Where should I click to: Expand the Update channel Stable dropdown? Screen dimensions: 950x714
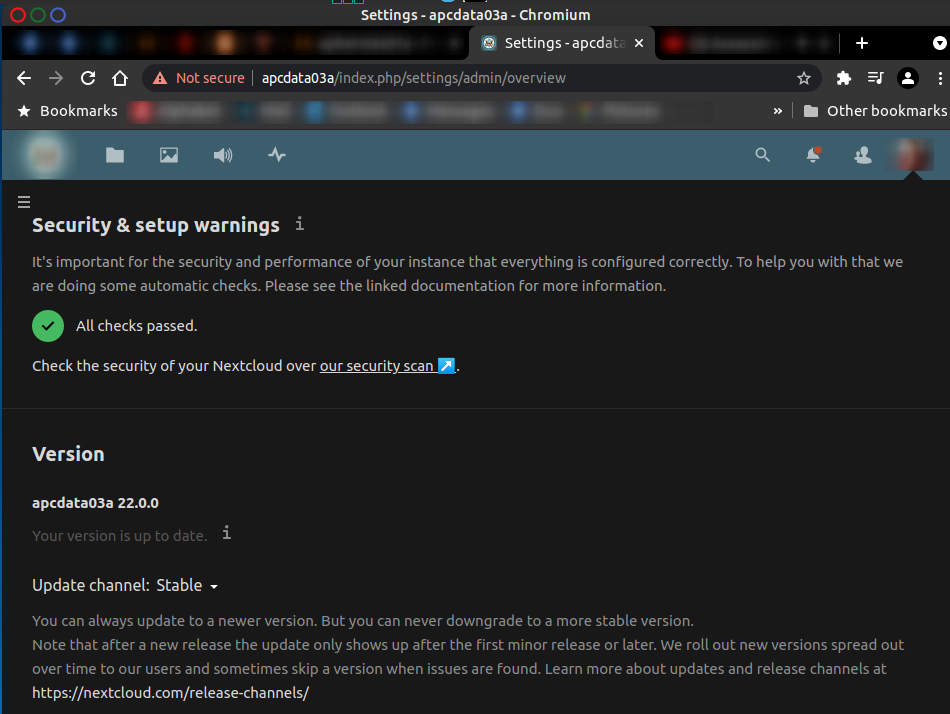click(x=187, y=586)
